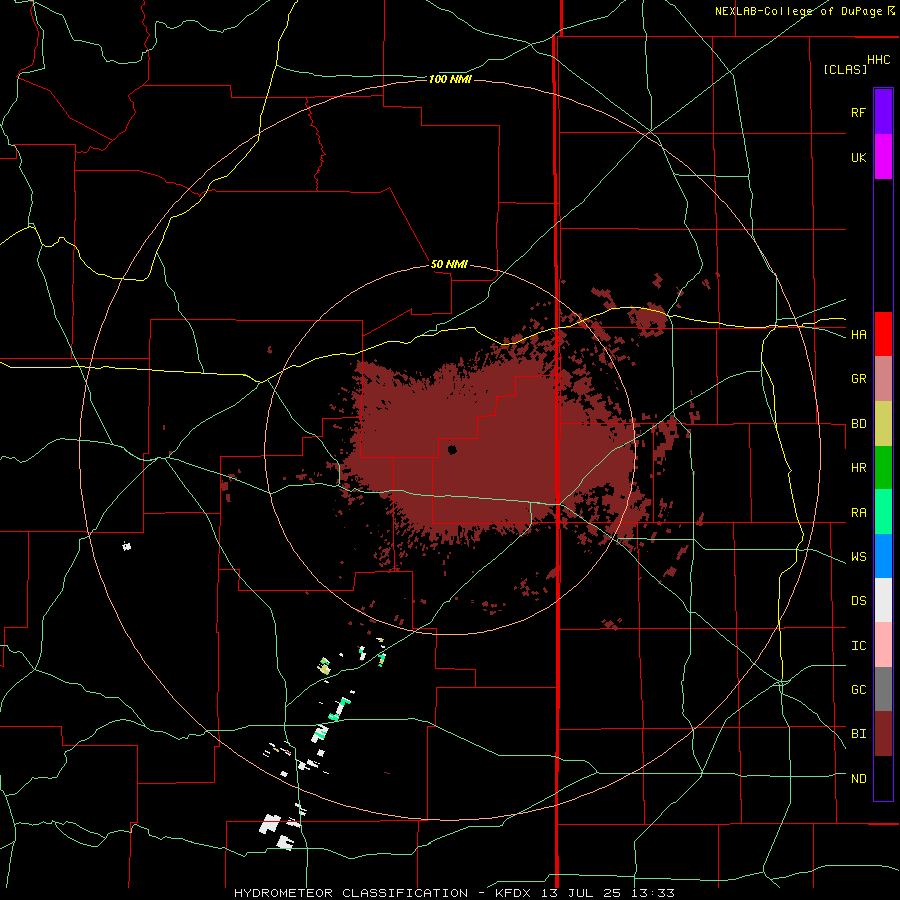900x900 pixels.
Task: Click the DS legend label
Action: click(858, 601)
